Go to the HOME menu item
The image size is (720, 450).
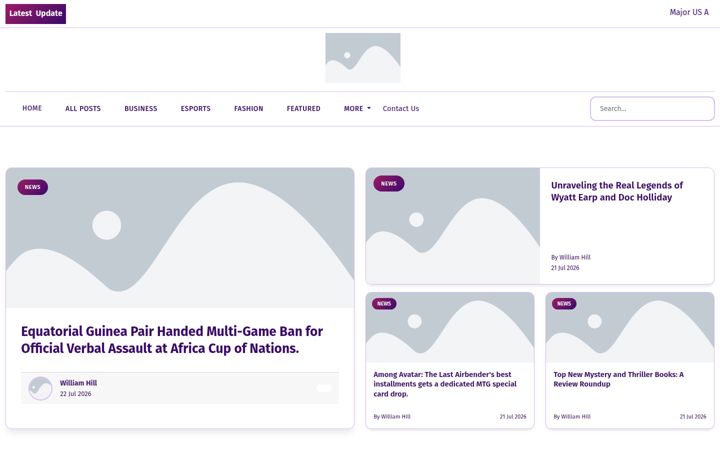click(32, 108)
